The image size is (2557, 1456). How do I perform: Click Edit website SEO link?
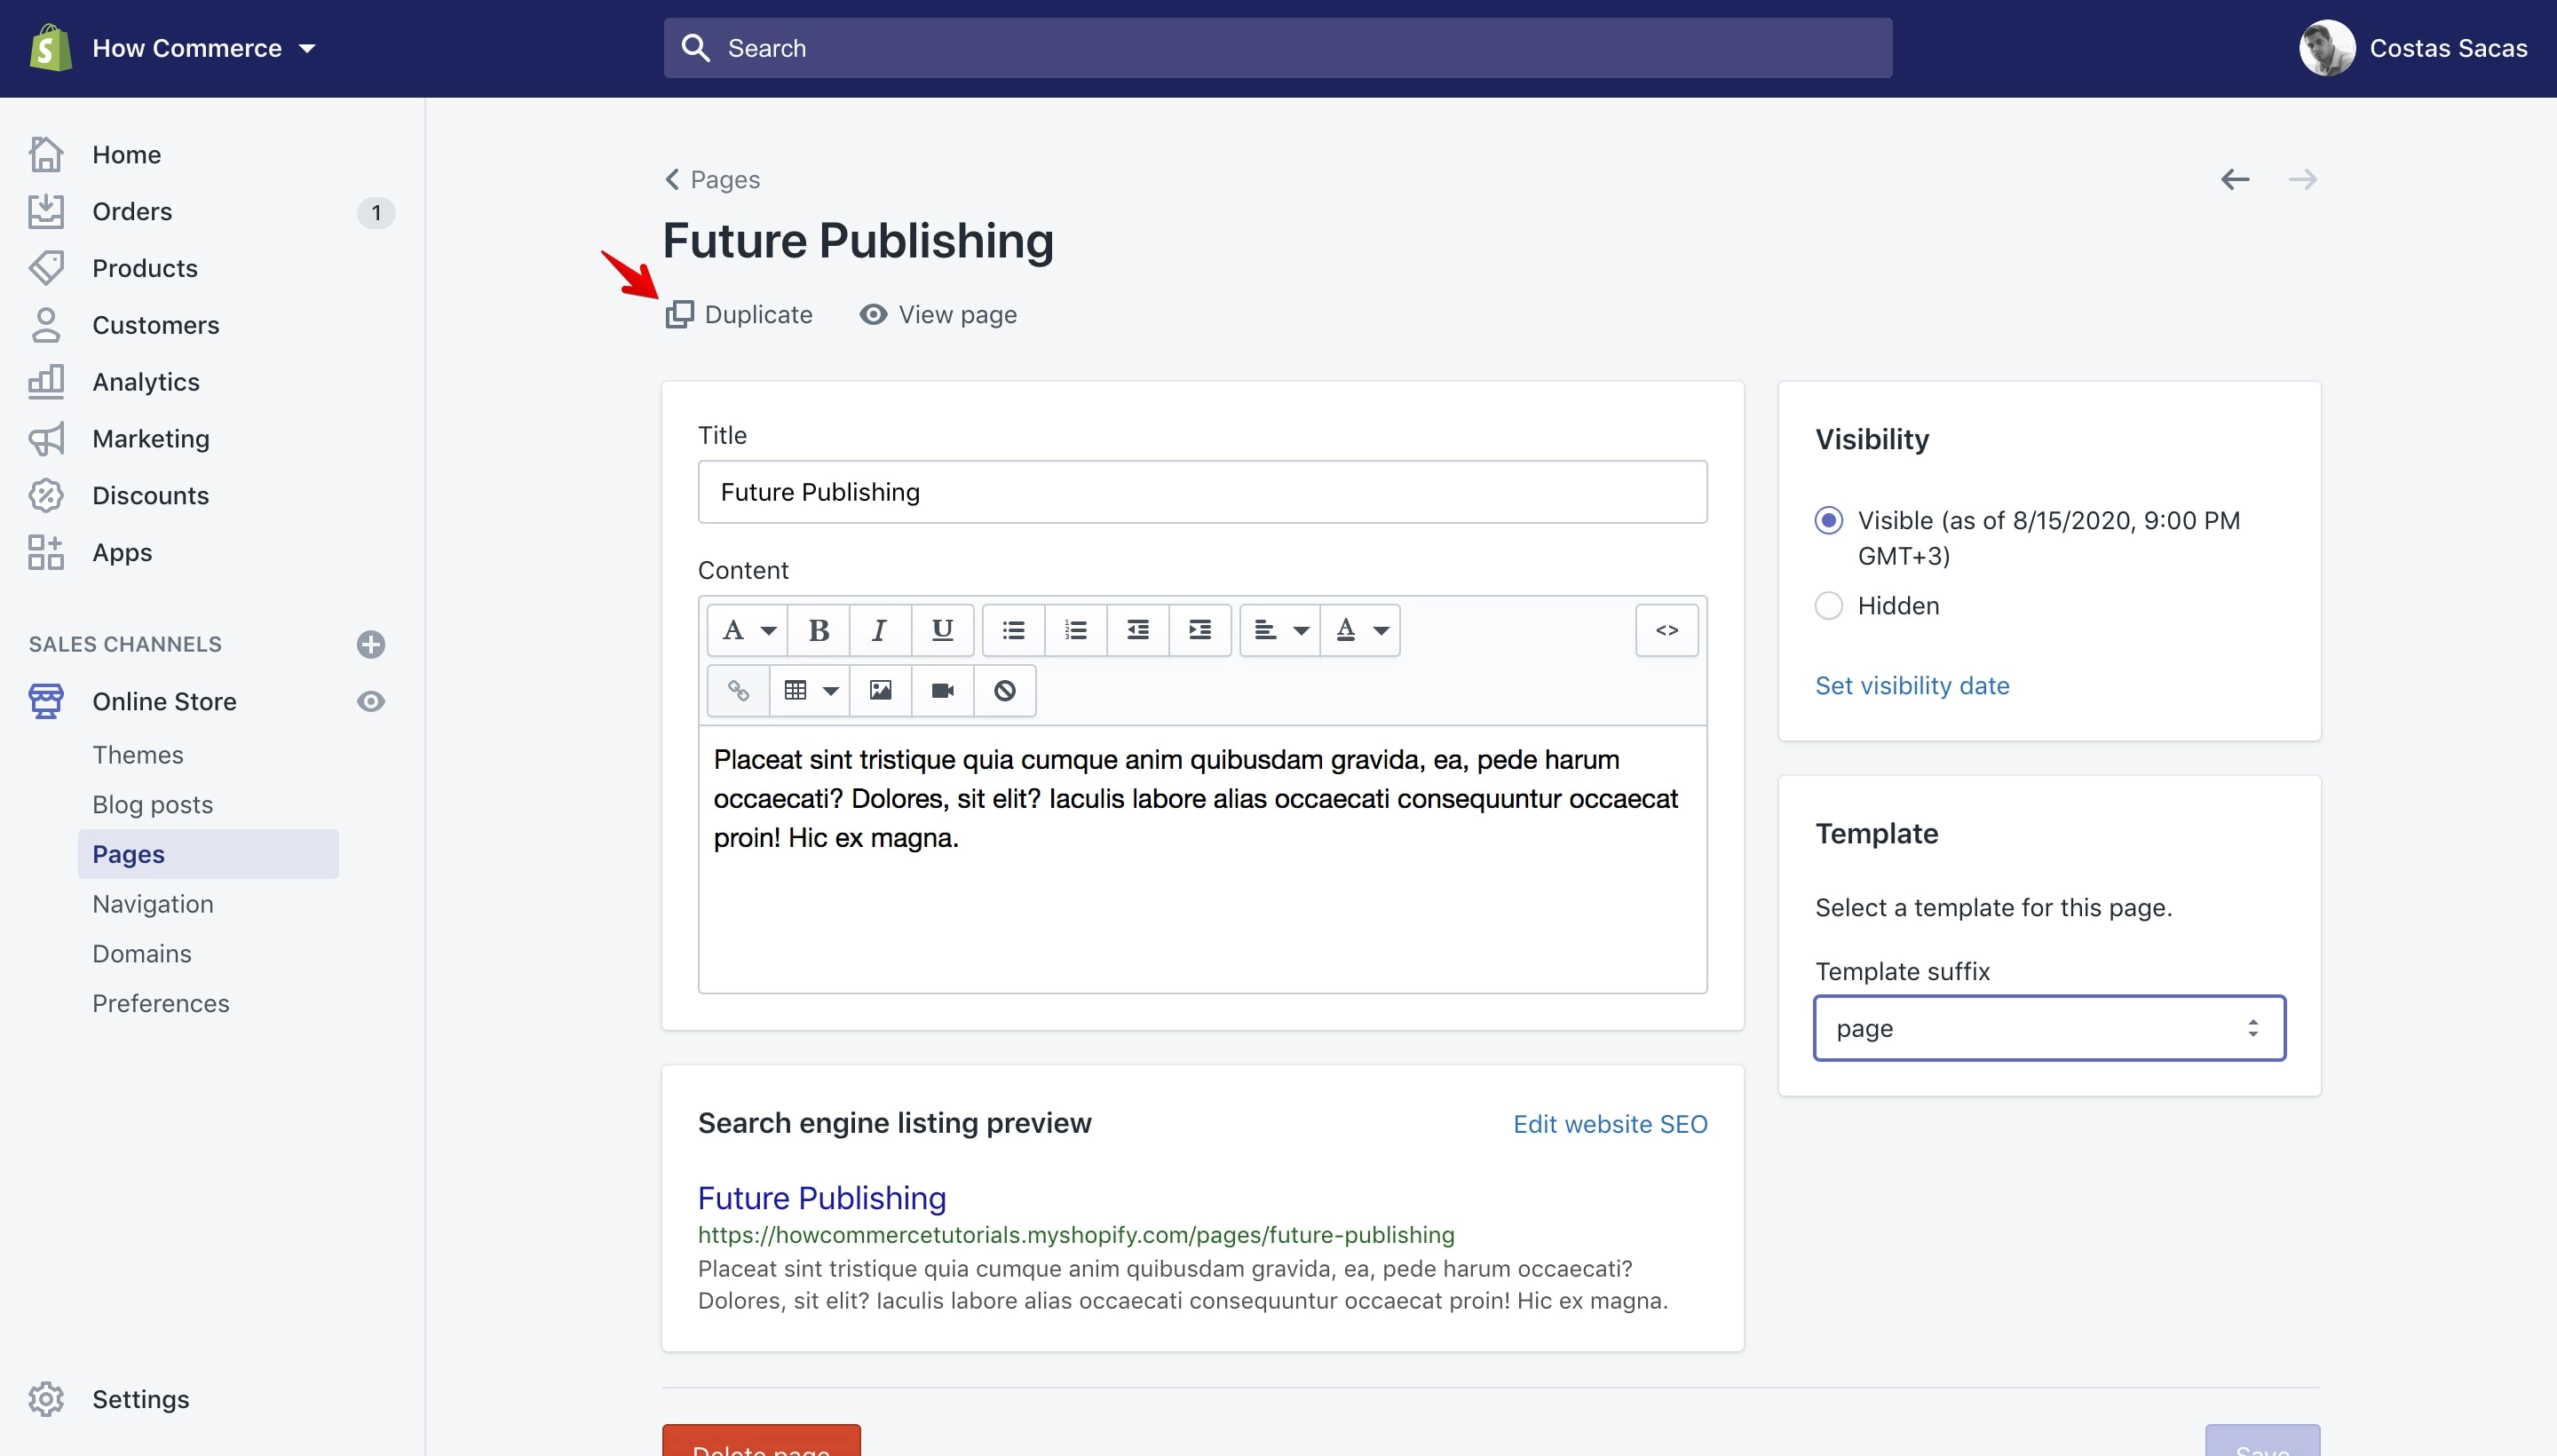[x=1610, y=1124]
